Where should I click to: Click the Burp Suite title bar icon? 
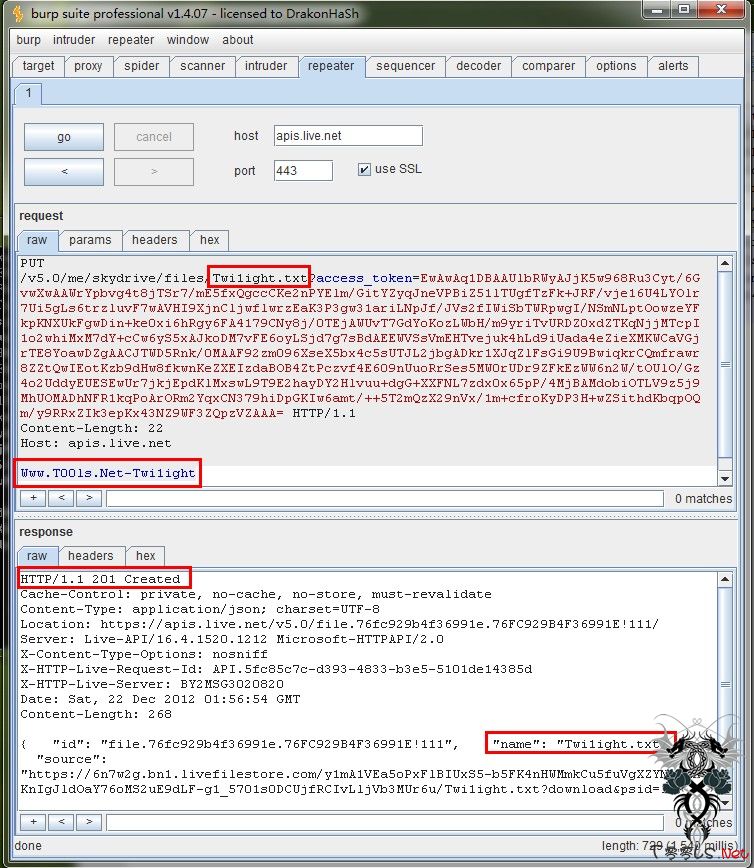point(18,13)
